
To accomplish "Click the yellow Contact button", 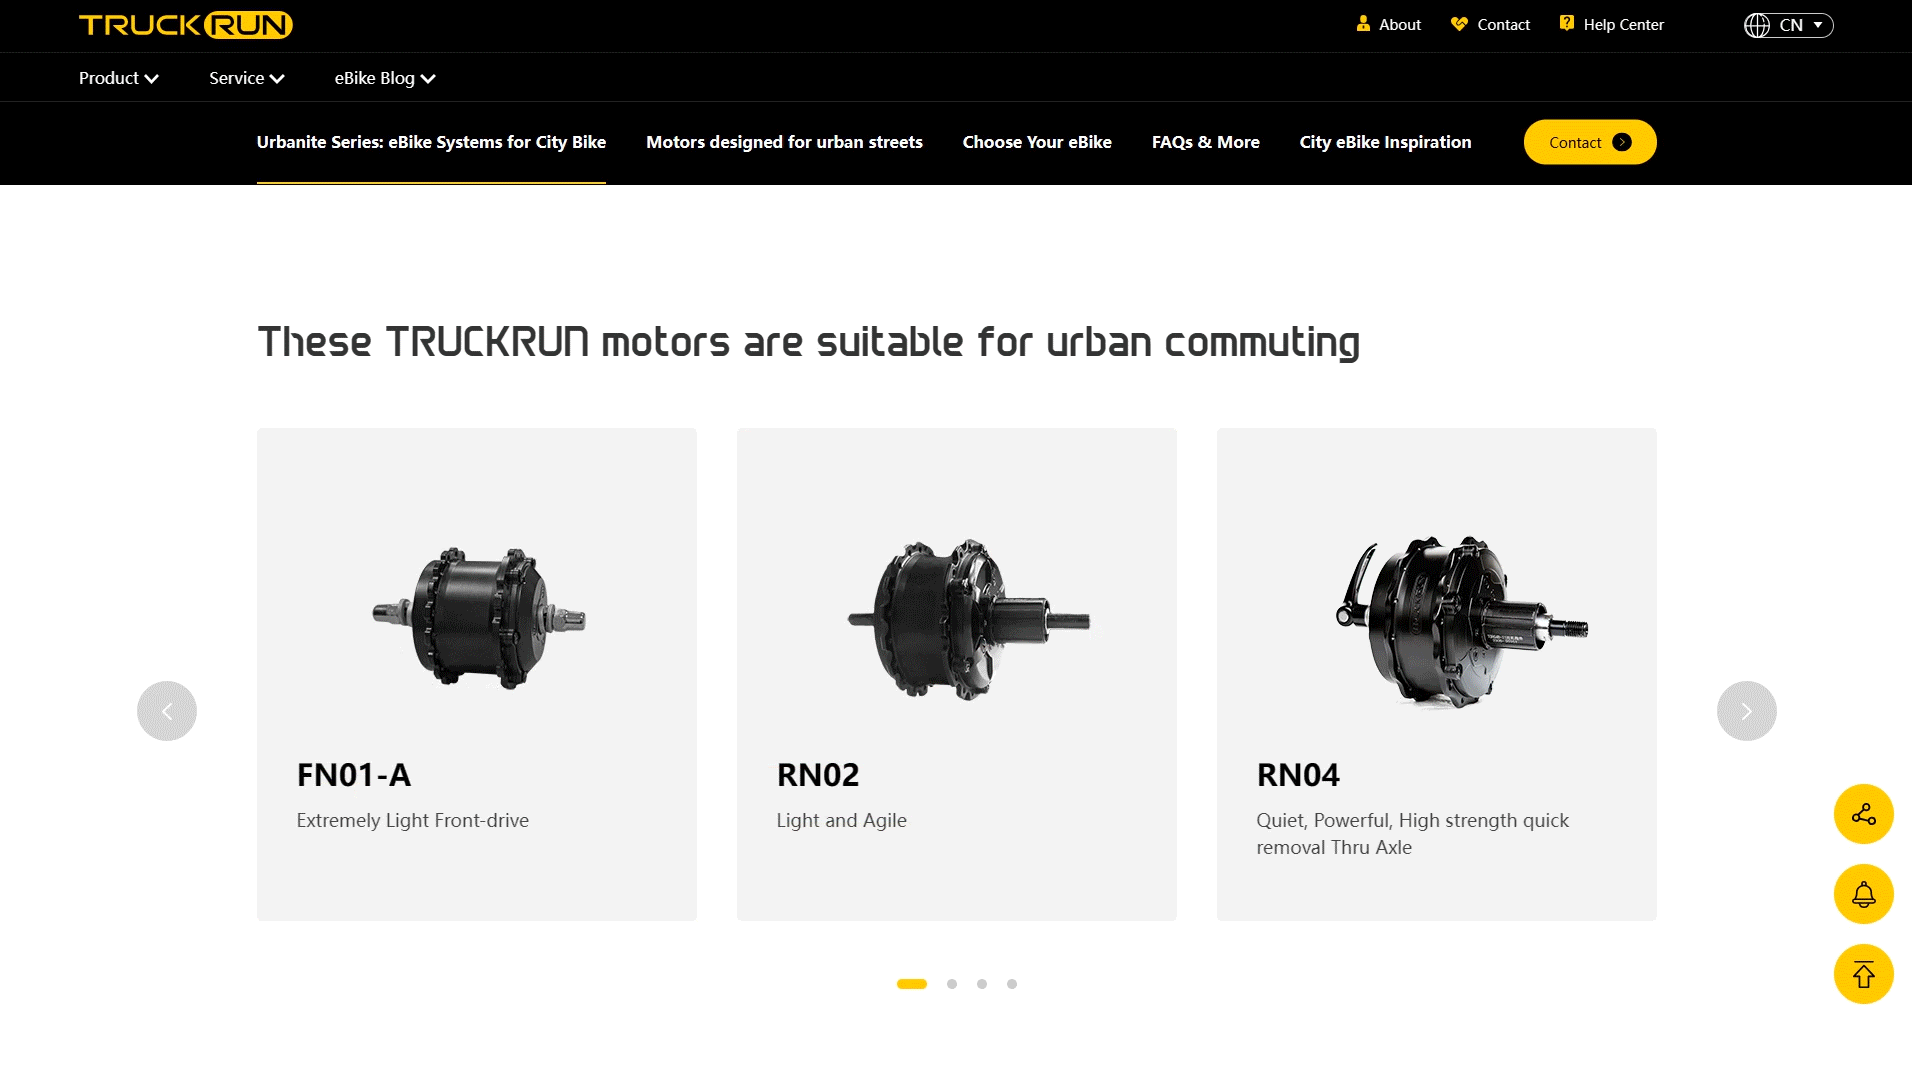I will (1589, 142).
